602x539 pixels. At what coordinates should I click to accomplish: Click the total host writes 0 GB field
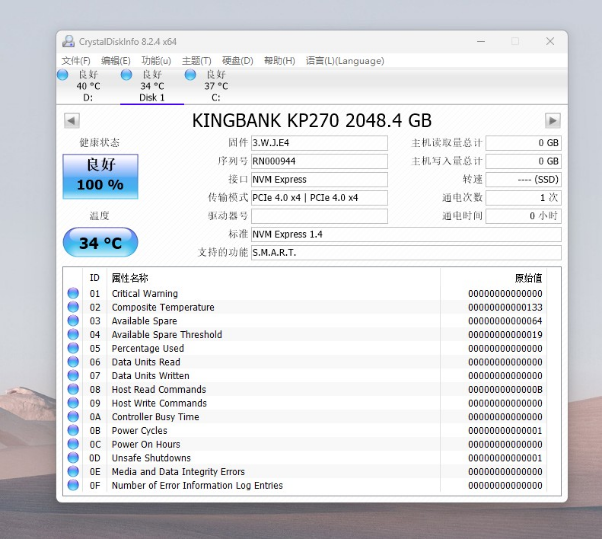point(523,161)
